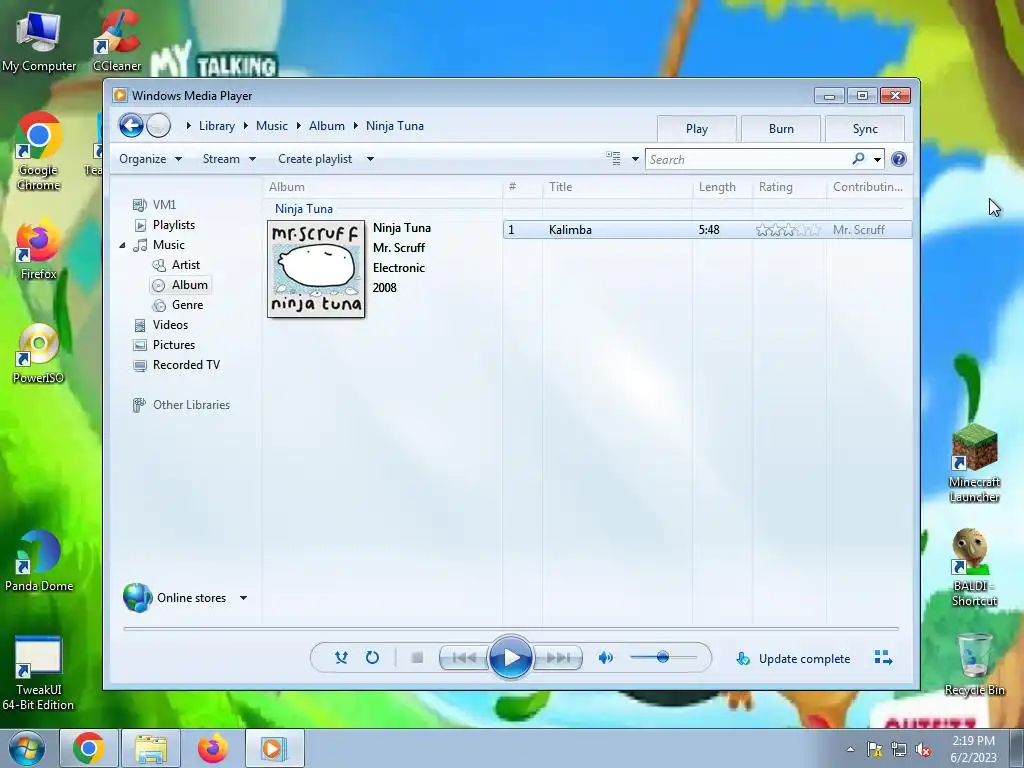Click the Previous track button
Image resolution: width=1024 pixels, height=768 pixels.
pyautogui.click(x=464, y=658)
